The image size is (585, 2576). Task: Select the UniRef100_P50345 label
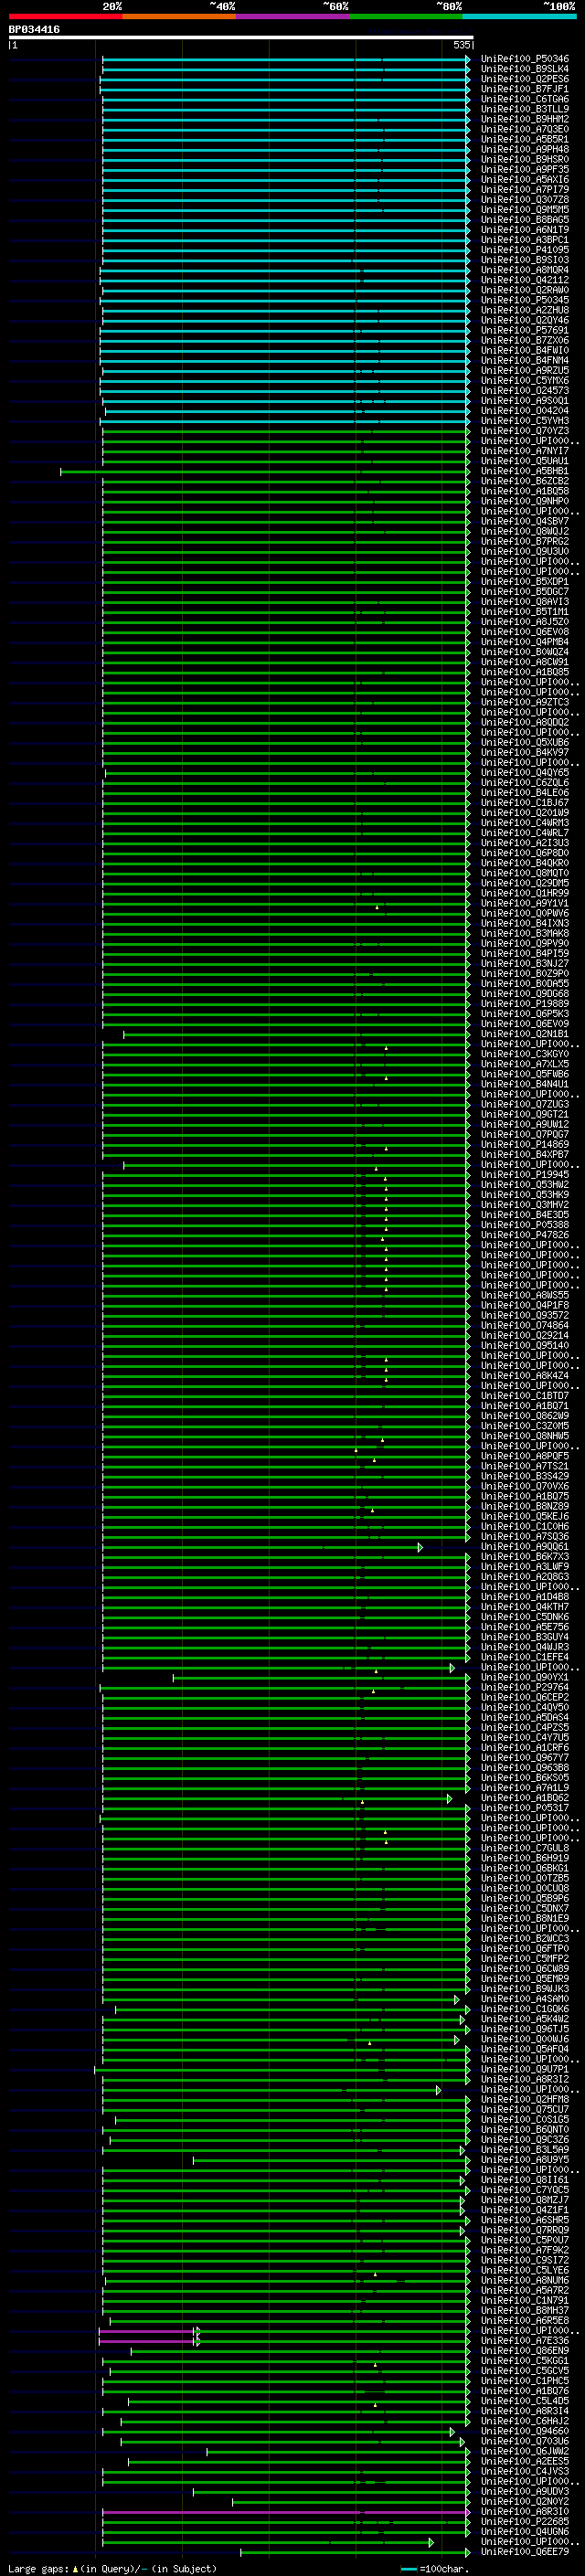coord(525,300)
